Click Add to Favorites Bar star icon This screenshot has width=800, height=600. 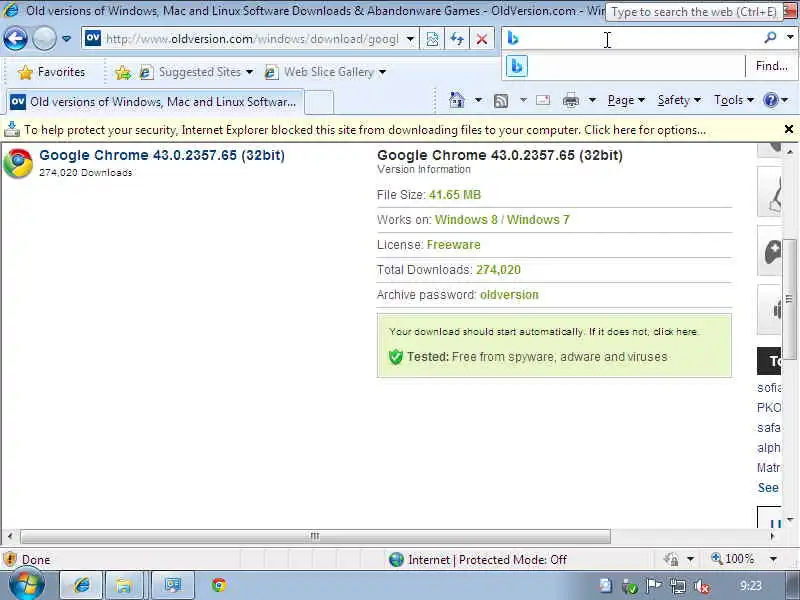pos(122,72)
